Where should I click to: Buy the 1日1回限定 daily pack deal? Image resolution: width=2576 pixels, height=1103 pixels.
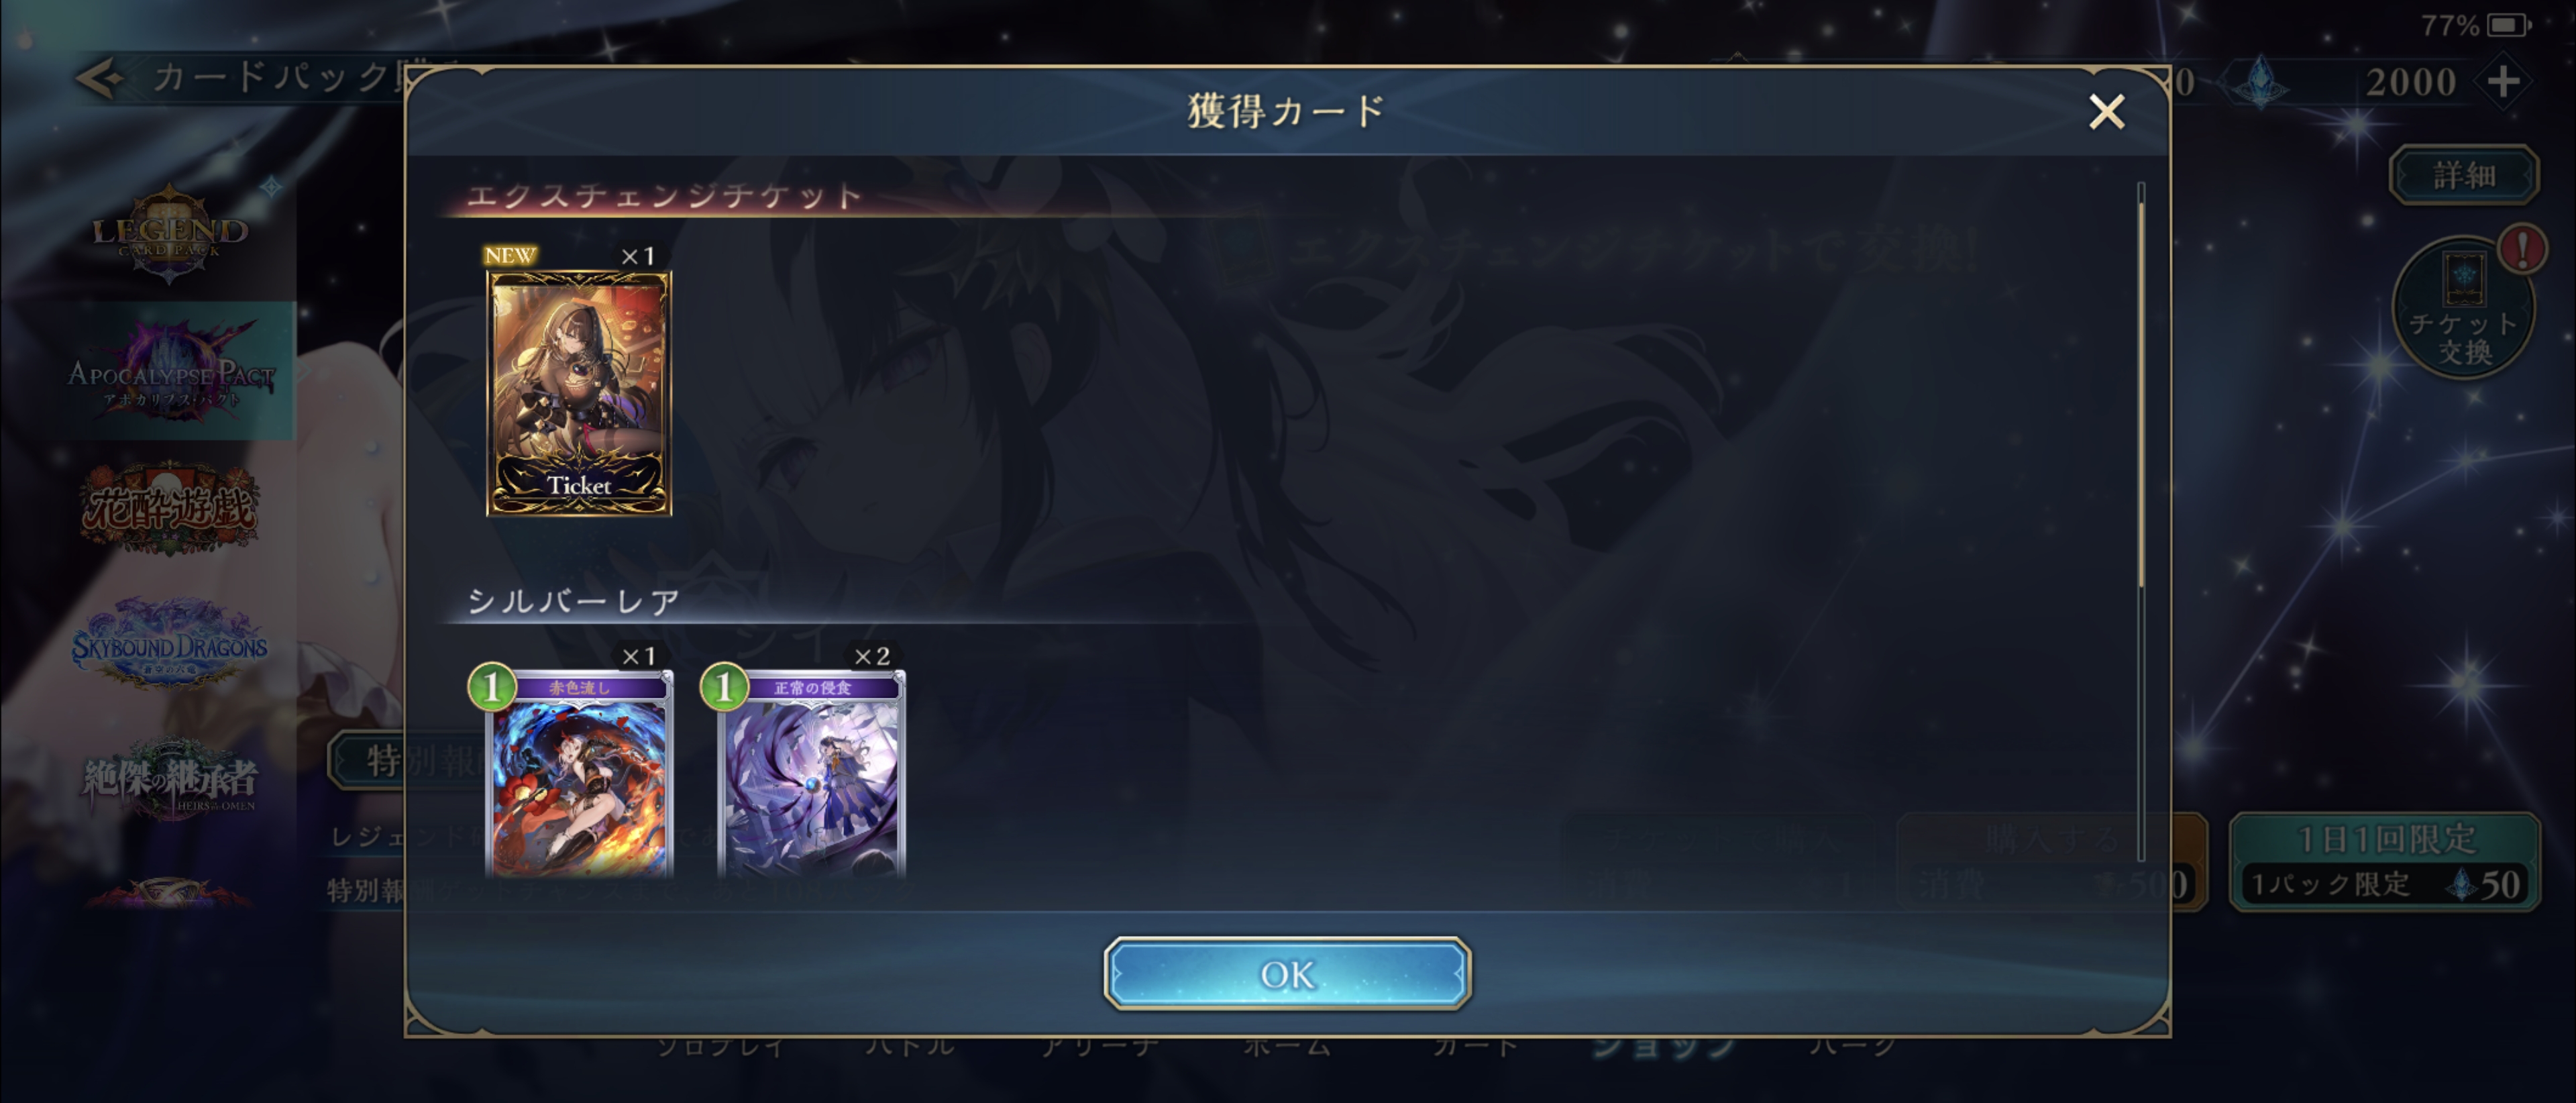point(2385,861)
